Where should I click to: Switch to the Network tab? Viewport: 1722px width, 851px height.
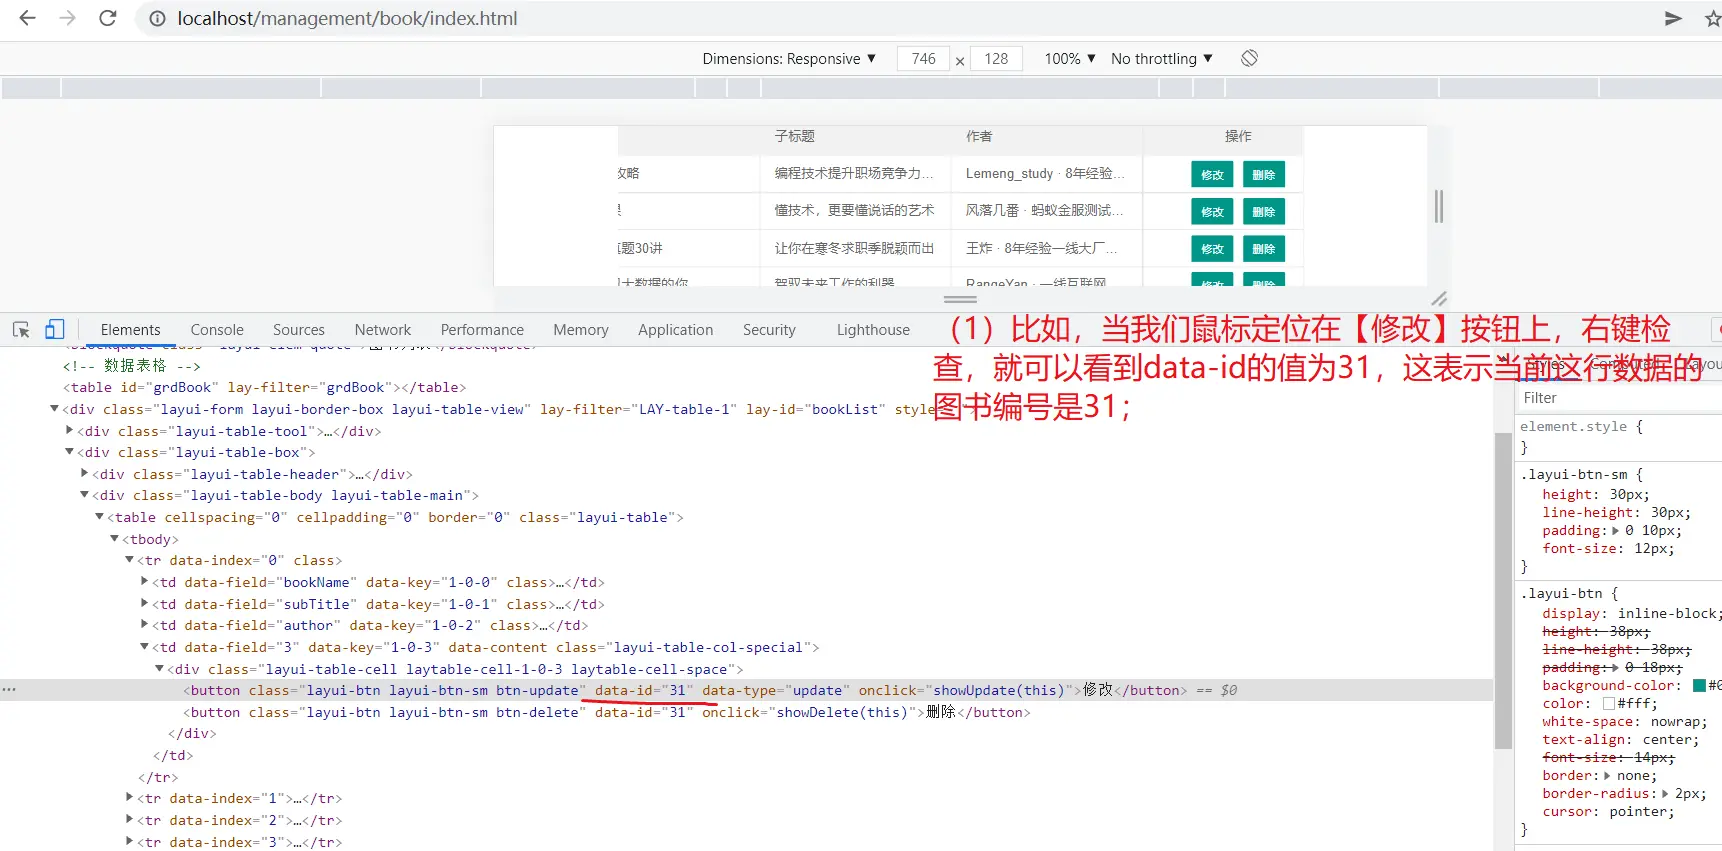pyautogui.click(x=382, y=330)
